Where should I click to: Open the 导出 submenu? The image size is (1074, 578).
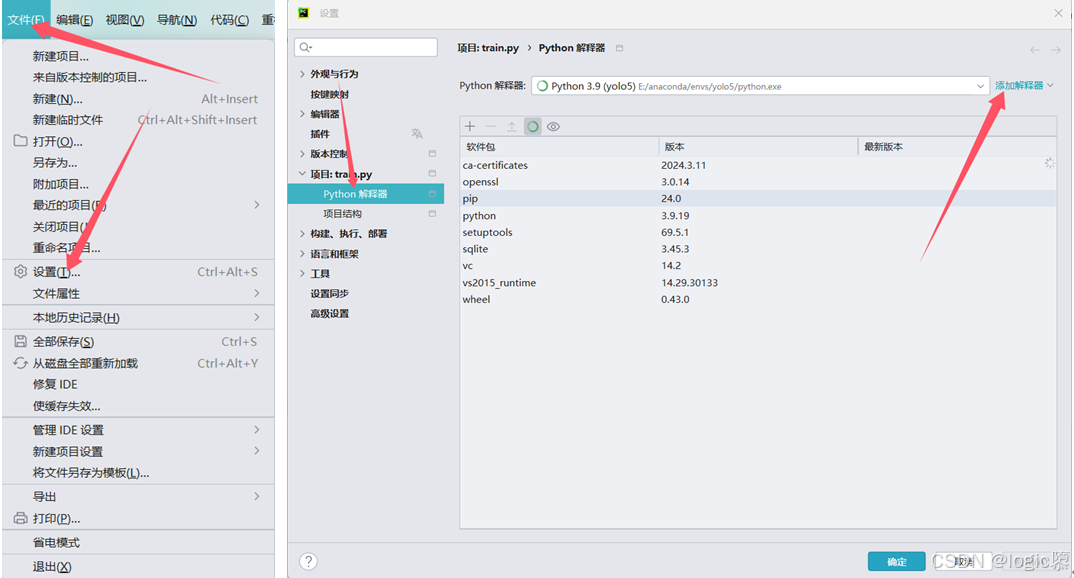138,497
